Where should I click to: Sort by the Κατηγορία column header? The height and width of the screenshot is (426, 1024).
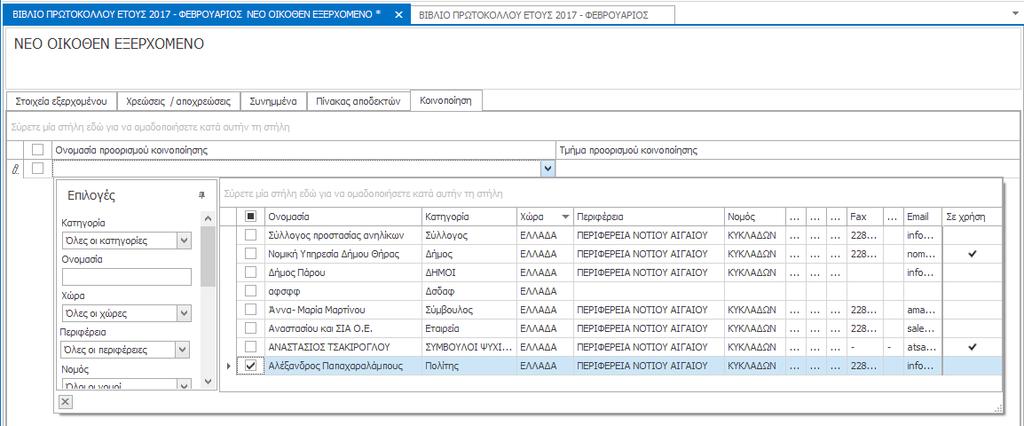click(x=468, y=216)
